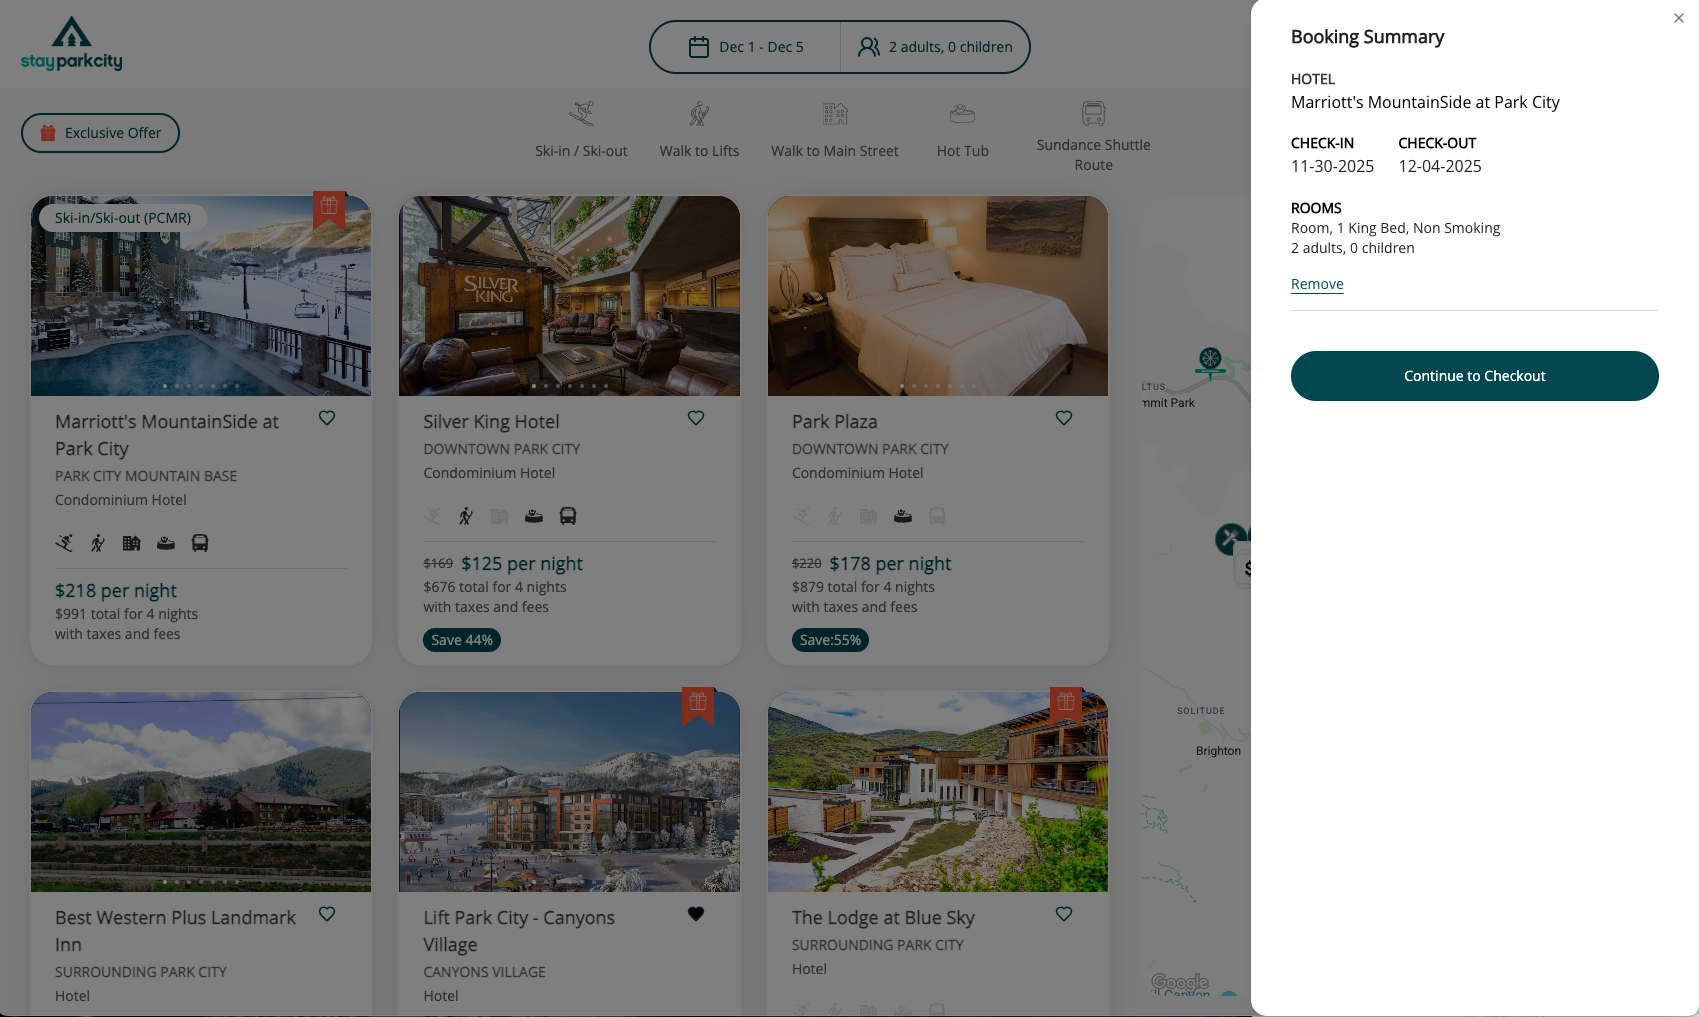
Task: Open the stayparkcity home logo
Action: coord(72,44)
